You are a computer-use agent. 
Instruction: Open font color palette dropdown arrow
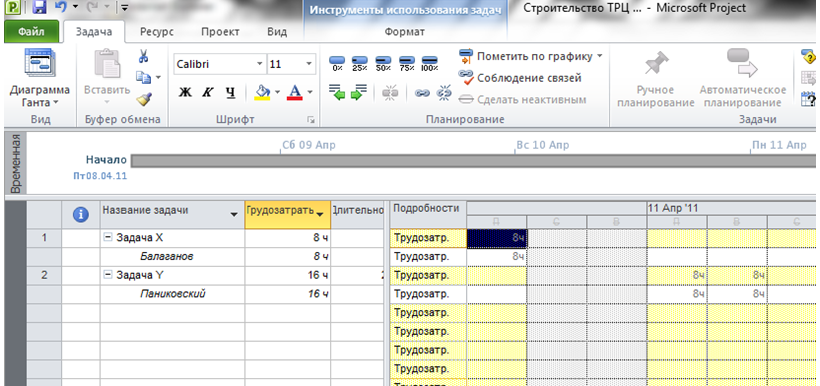click(310, 93)
